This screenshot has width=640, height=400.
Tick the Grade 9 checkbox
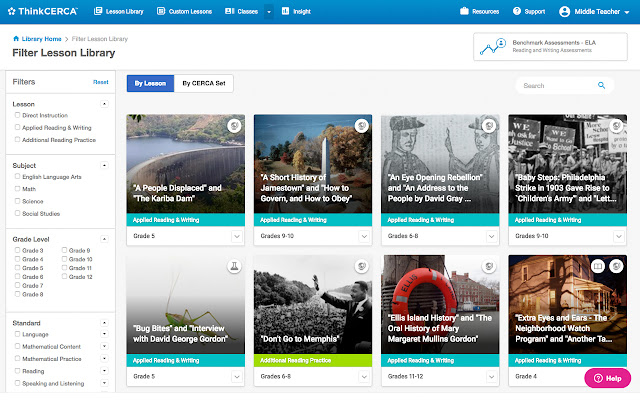tap(65, 249)
